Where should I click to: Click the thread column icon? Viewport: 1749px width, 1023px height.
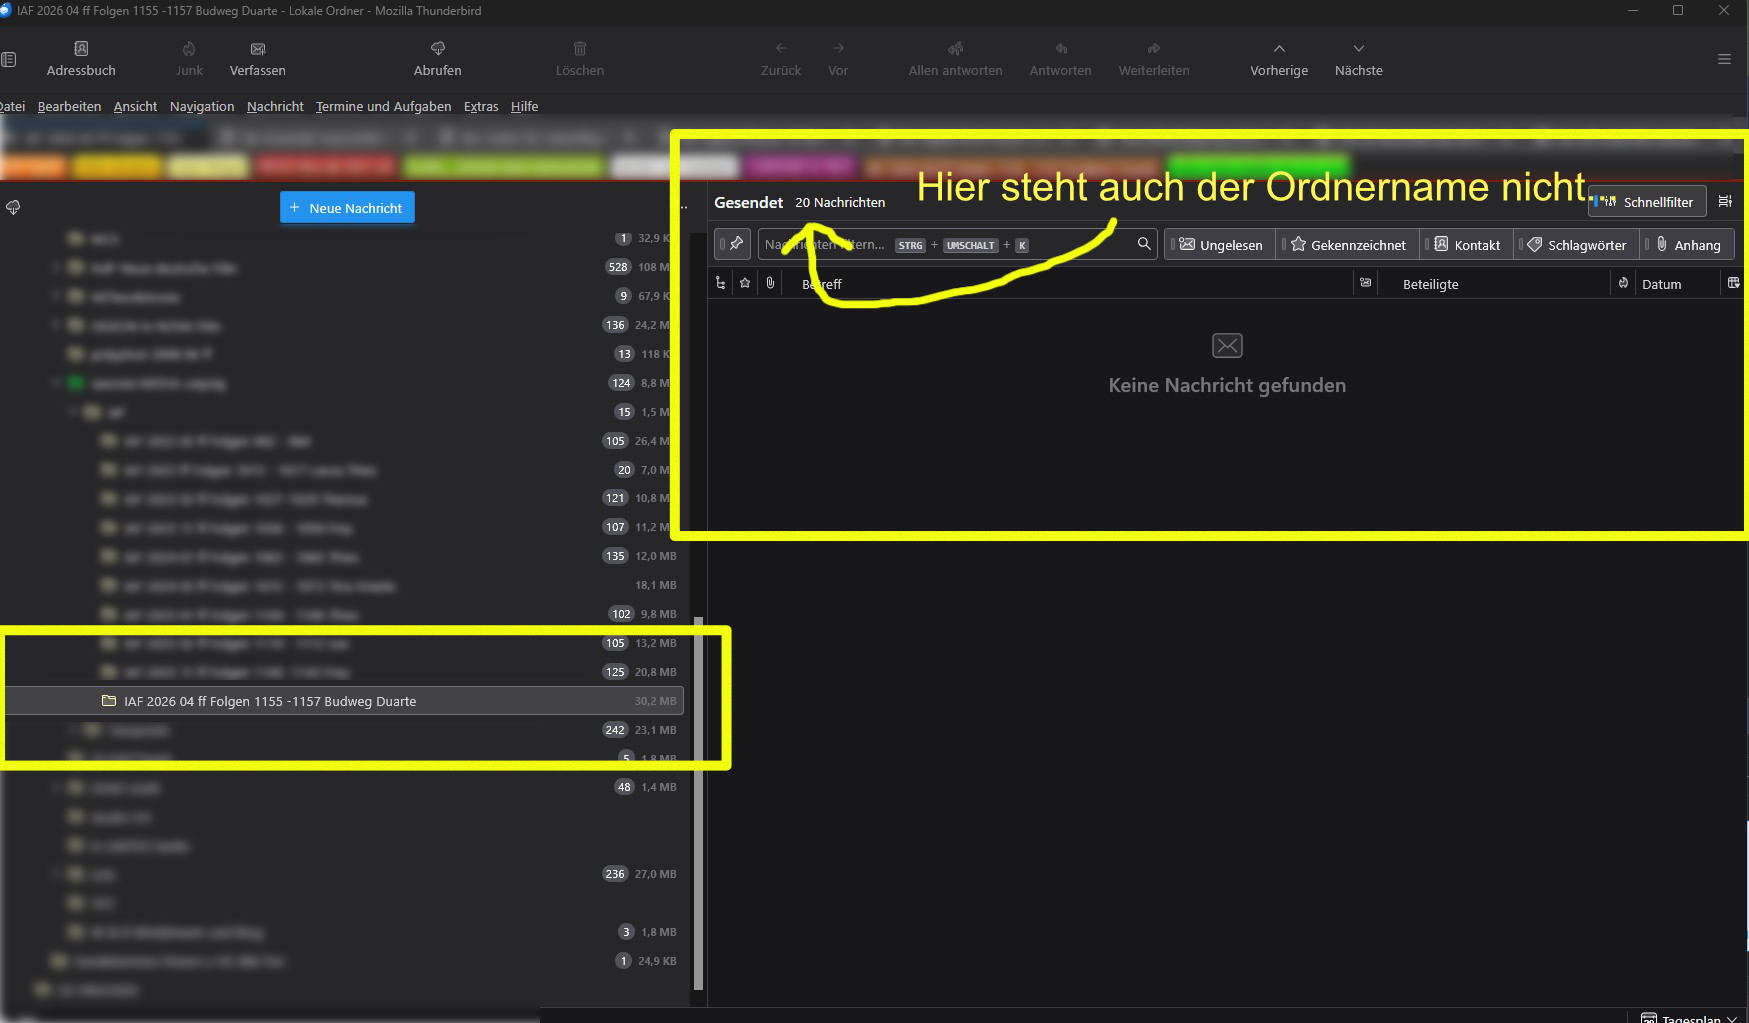[x=720, y=284]
